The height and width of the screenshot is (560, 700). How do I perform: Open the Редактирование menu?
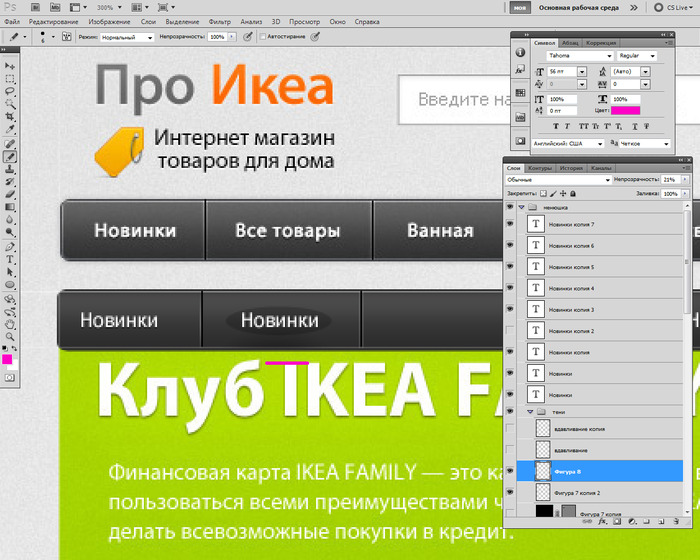[54, 21]
